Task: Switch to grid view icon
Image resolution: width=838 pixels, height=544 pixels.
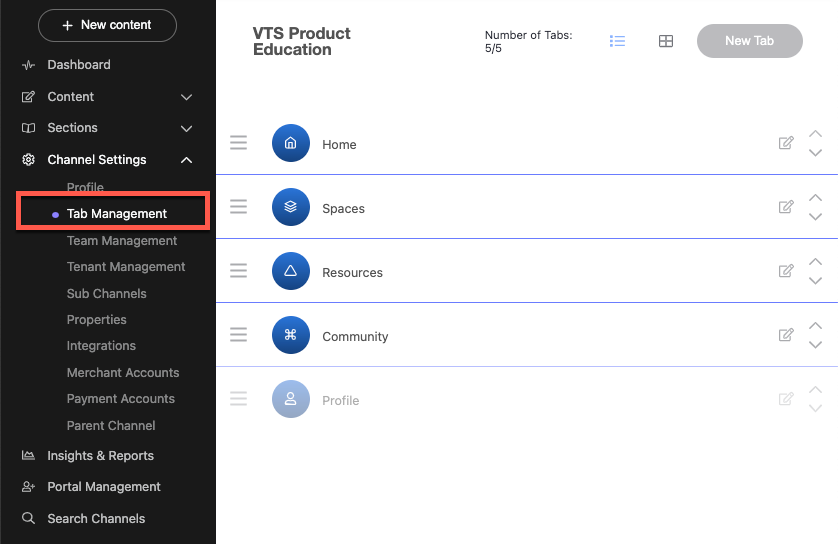Action: [666, 41]
